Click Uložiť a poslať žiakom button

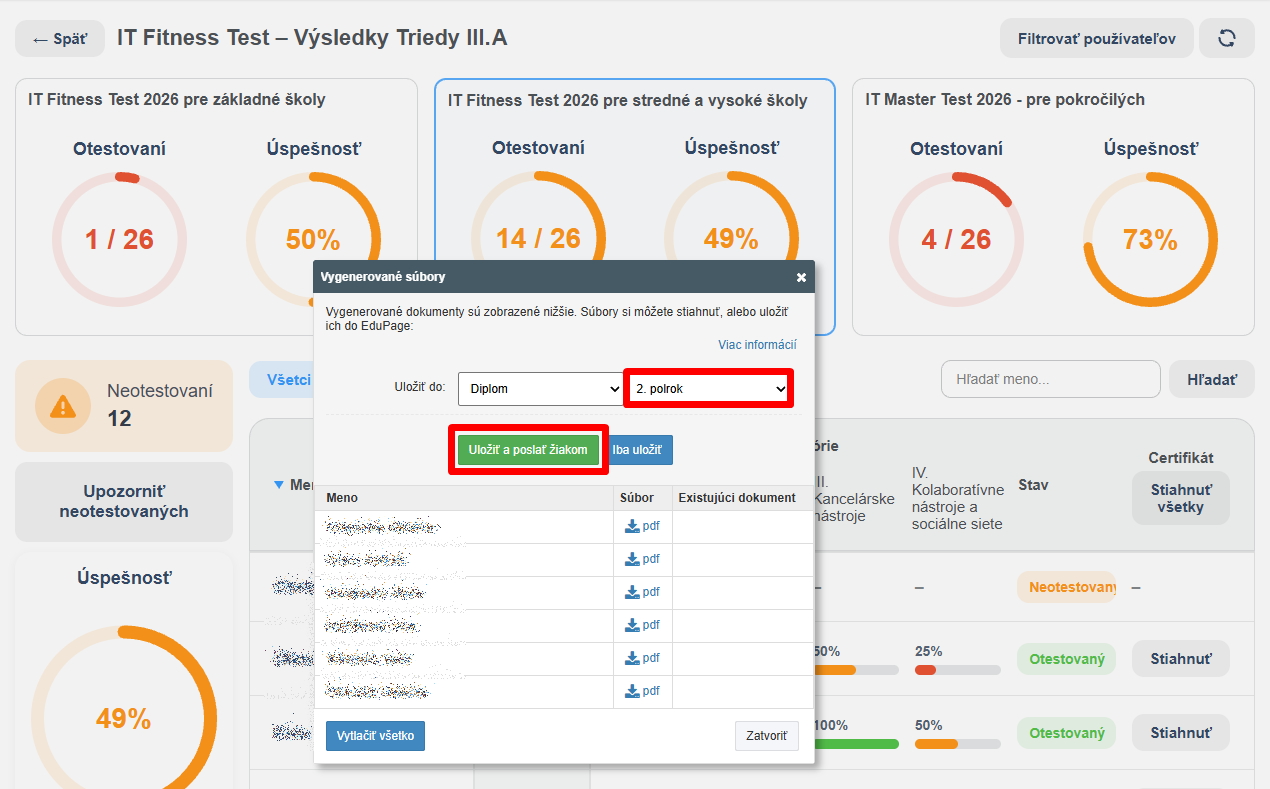(528, 450)
